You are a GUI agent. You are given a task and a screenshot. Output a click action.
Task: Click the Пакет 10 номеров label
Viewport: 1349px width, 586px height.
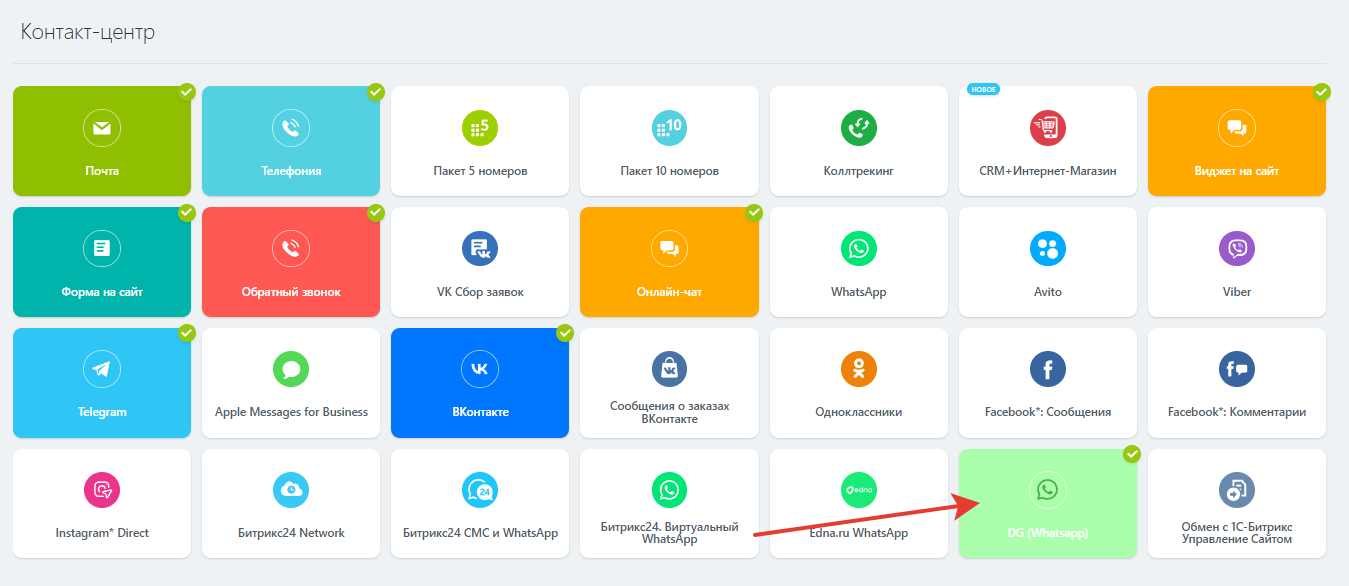coord(669,171)
